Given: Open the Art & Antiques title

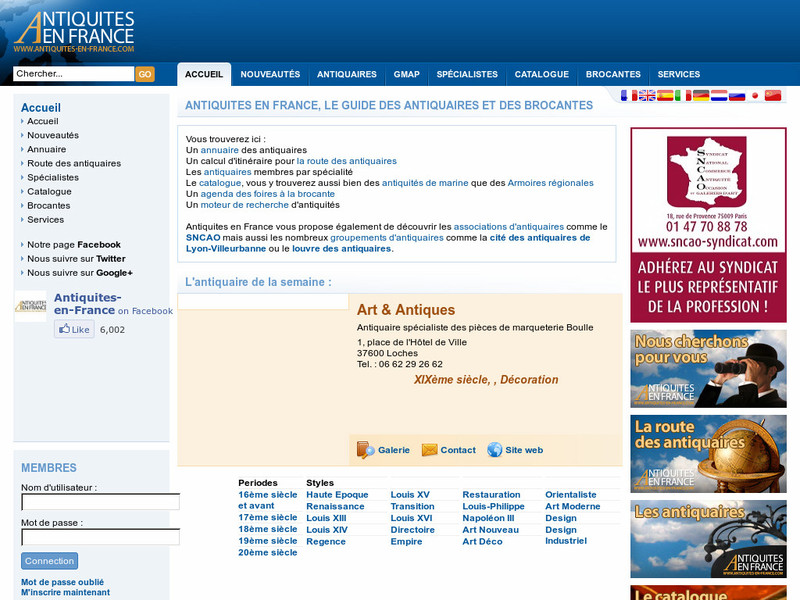Looking at the screenshot, I should pyautogui.click(x=406, y=310).
